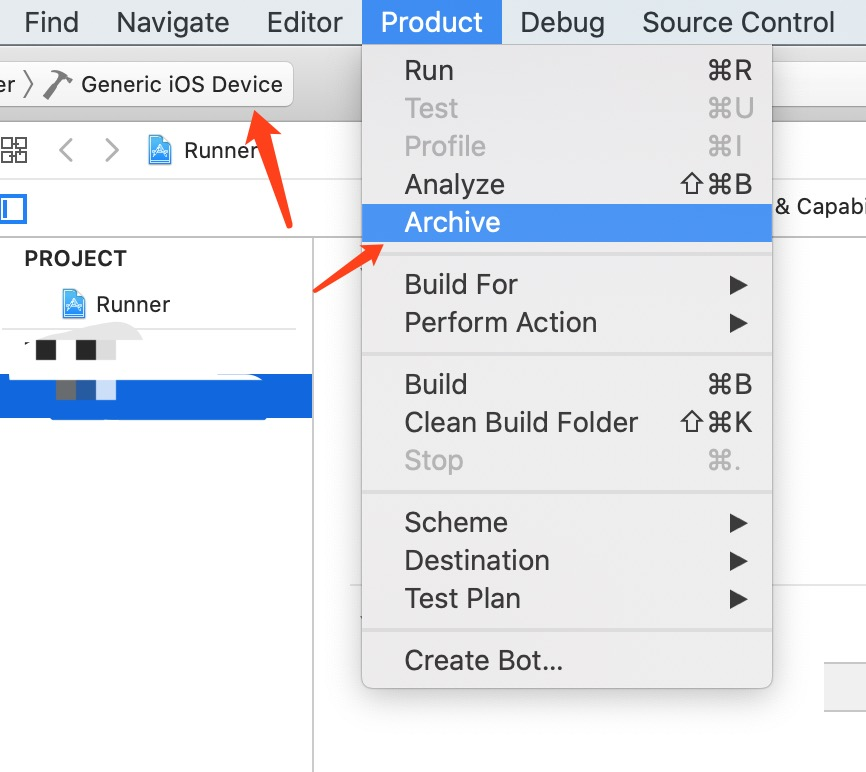
Task: Click the Runner project icon in breadcrumb
Action: 159,151
